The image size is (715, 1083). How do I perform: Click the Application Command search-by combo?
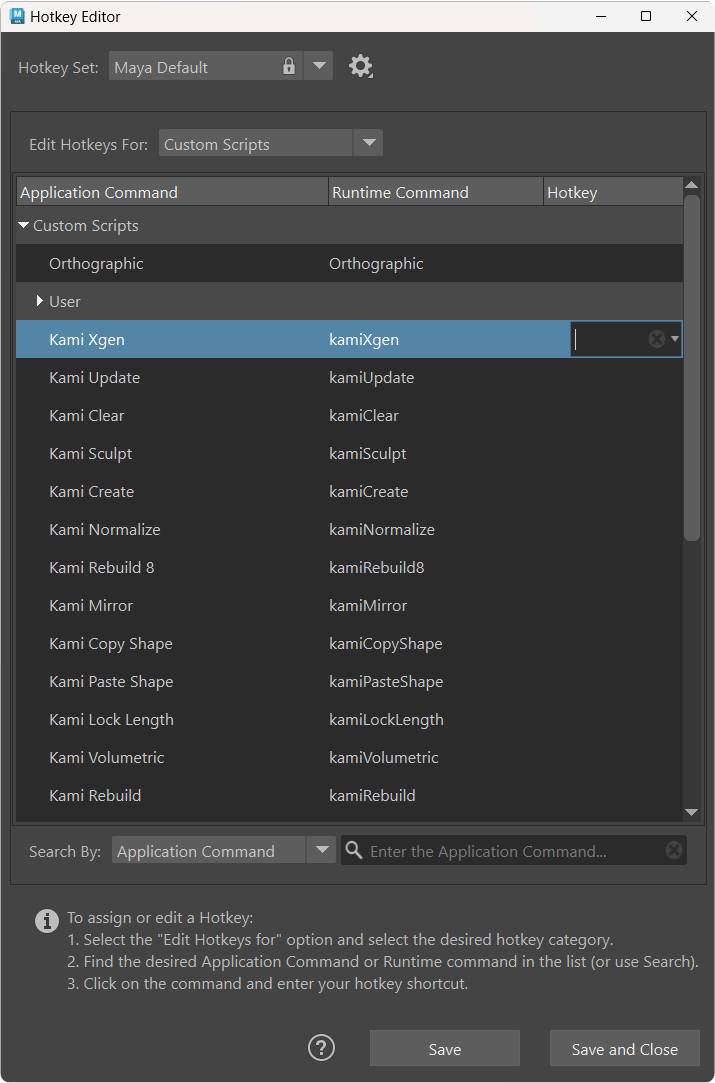(209, 850)
